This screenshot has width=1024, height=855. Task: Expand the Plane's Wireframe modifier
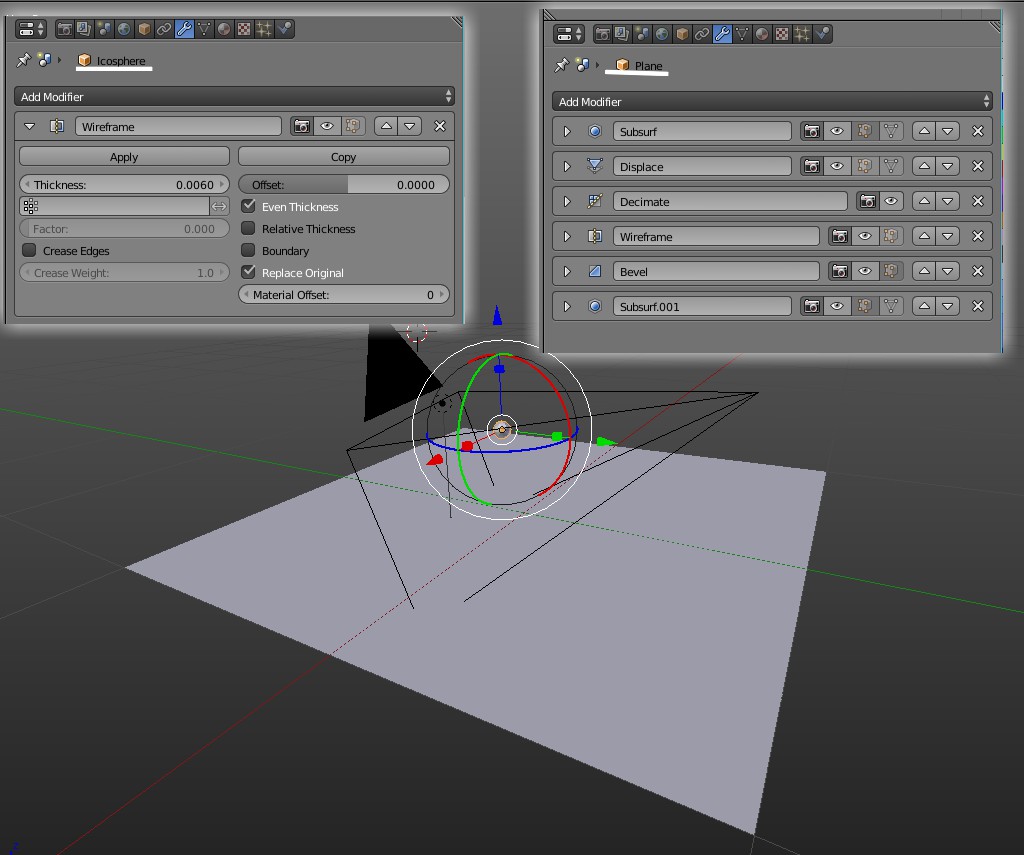point(567,236)
